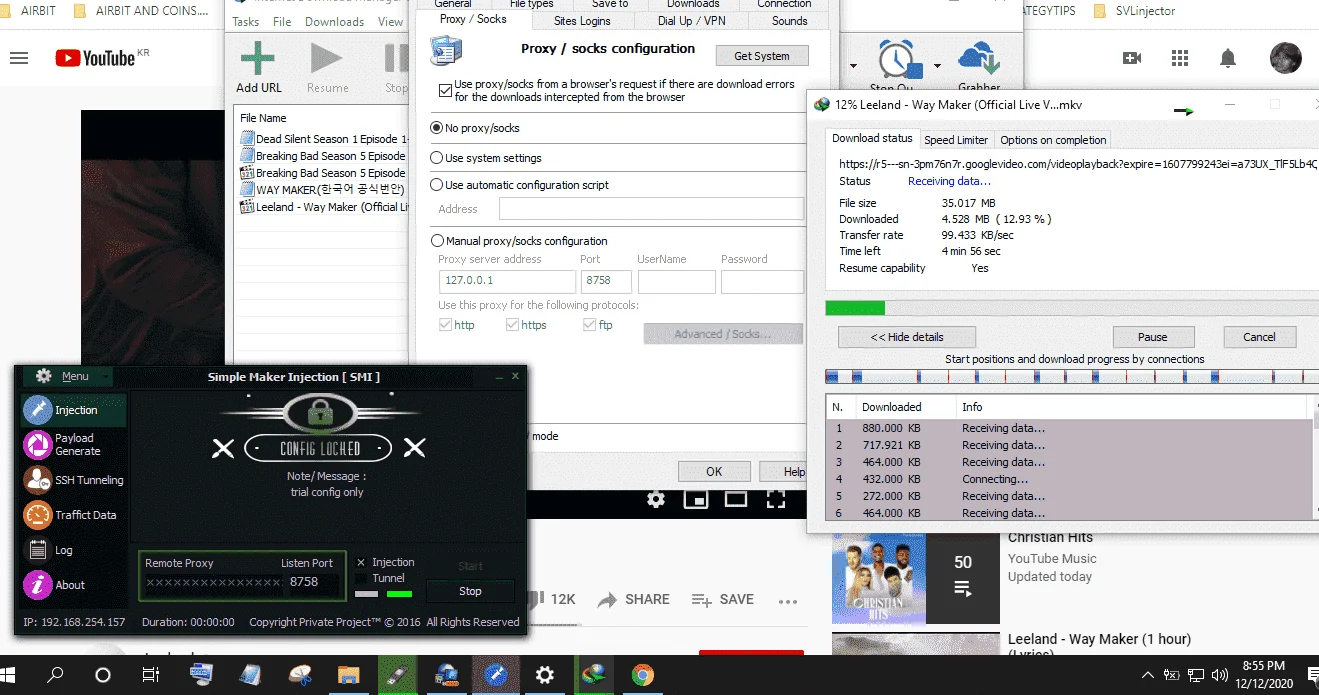This screenshot has height=695, width=1319.
Task: Click the YouTube create video camera icon
Action: (x=1132, y=58)
